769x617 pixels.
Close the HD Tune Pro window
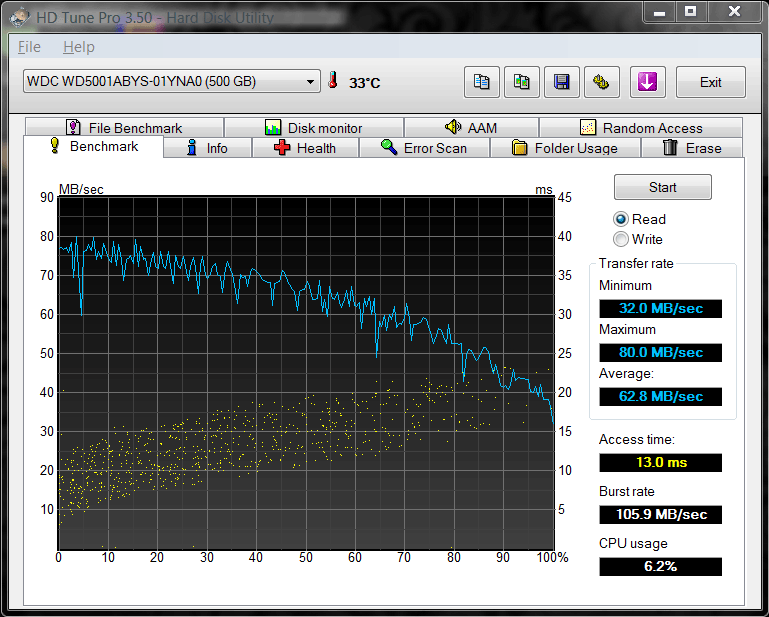(734, 12)
